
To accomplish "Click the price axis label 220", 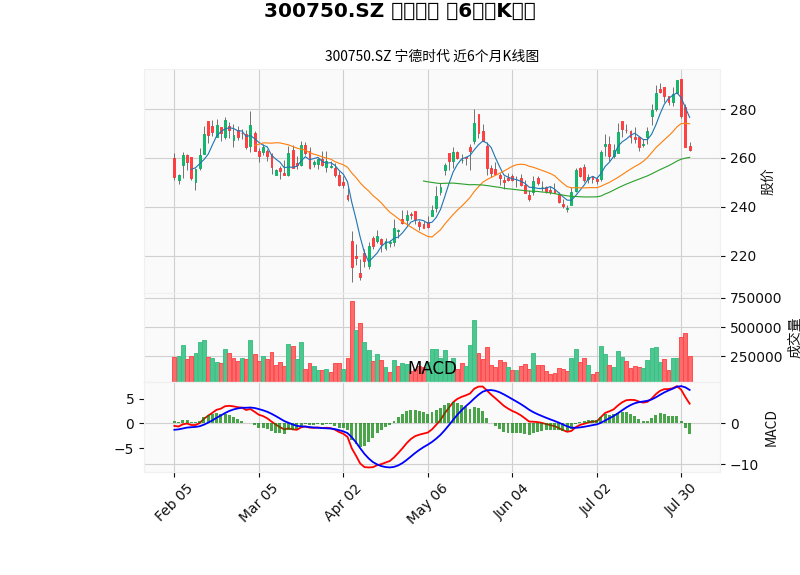I will pos(743,256).
